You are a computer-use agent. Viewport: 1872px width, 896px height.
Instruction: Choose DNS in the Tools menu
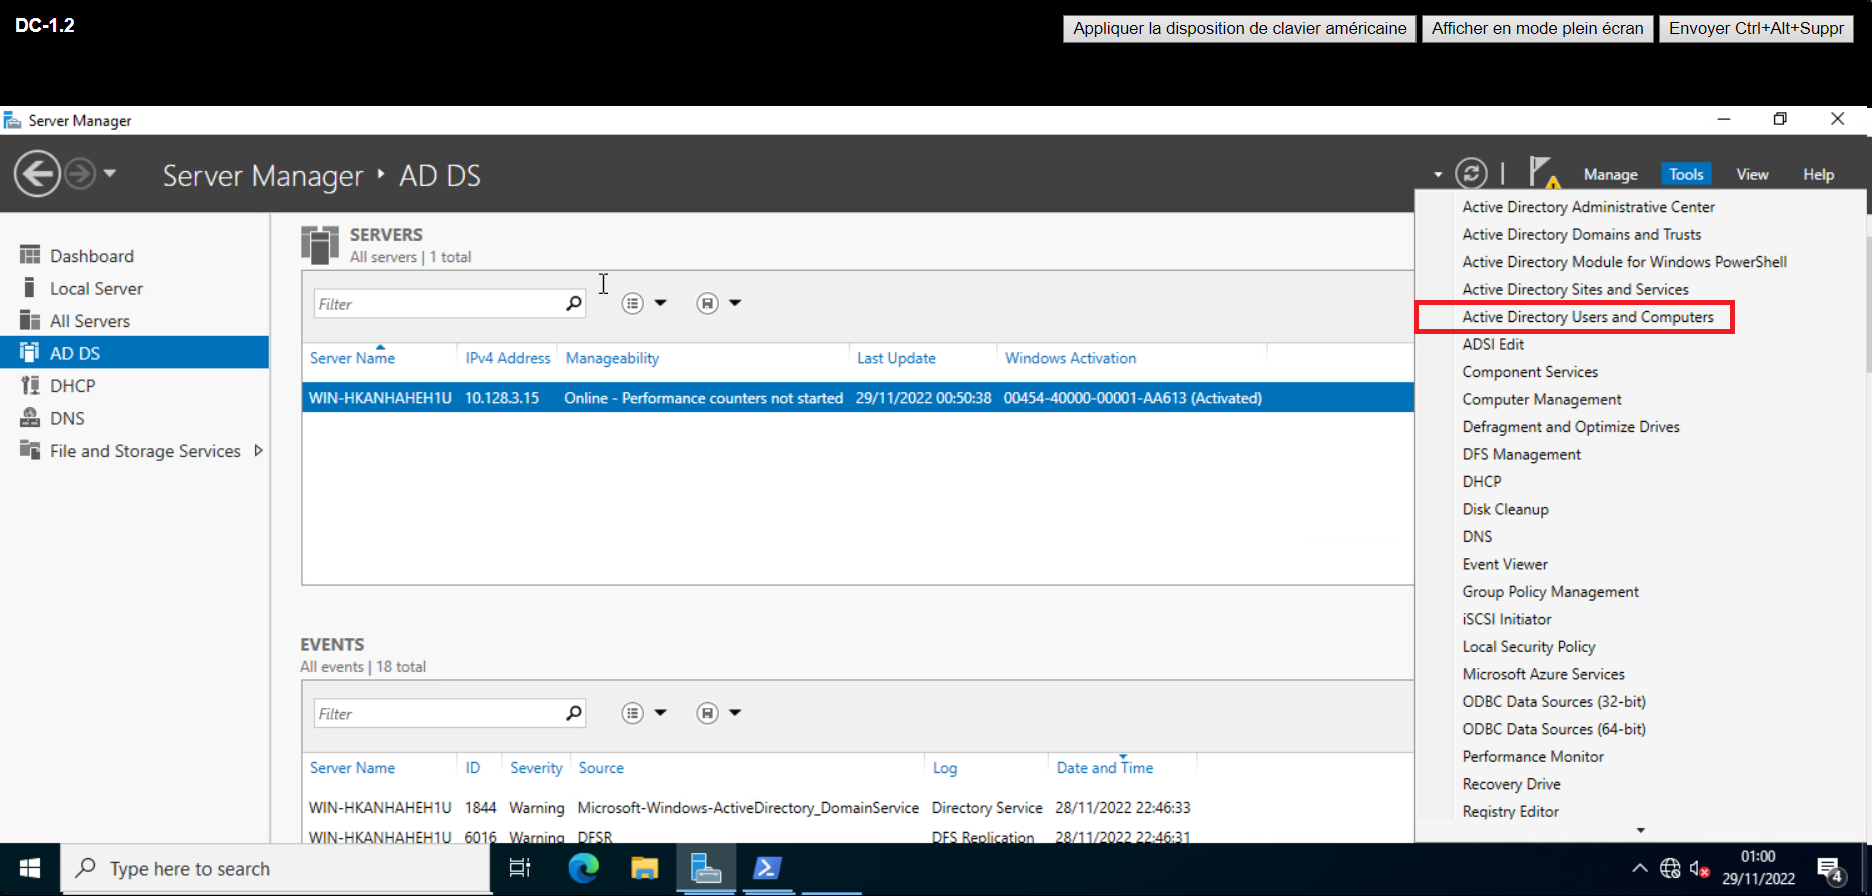pos(1477,537)
